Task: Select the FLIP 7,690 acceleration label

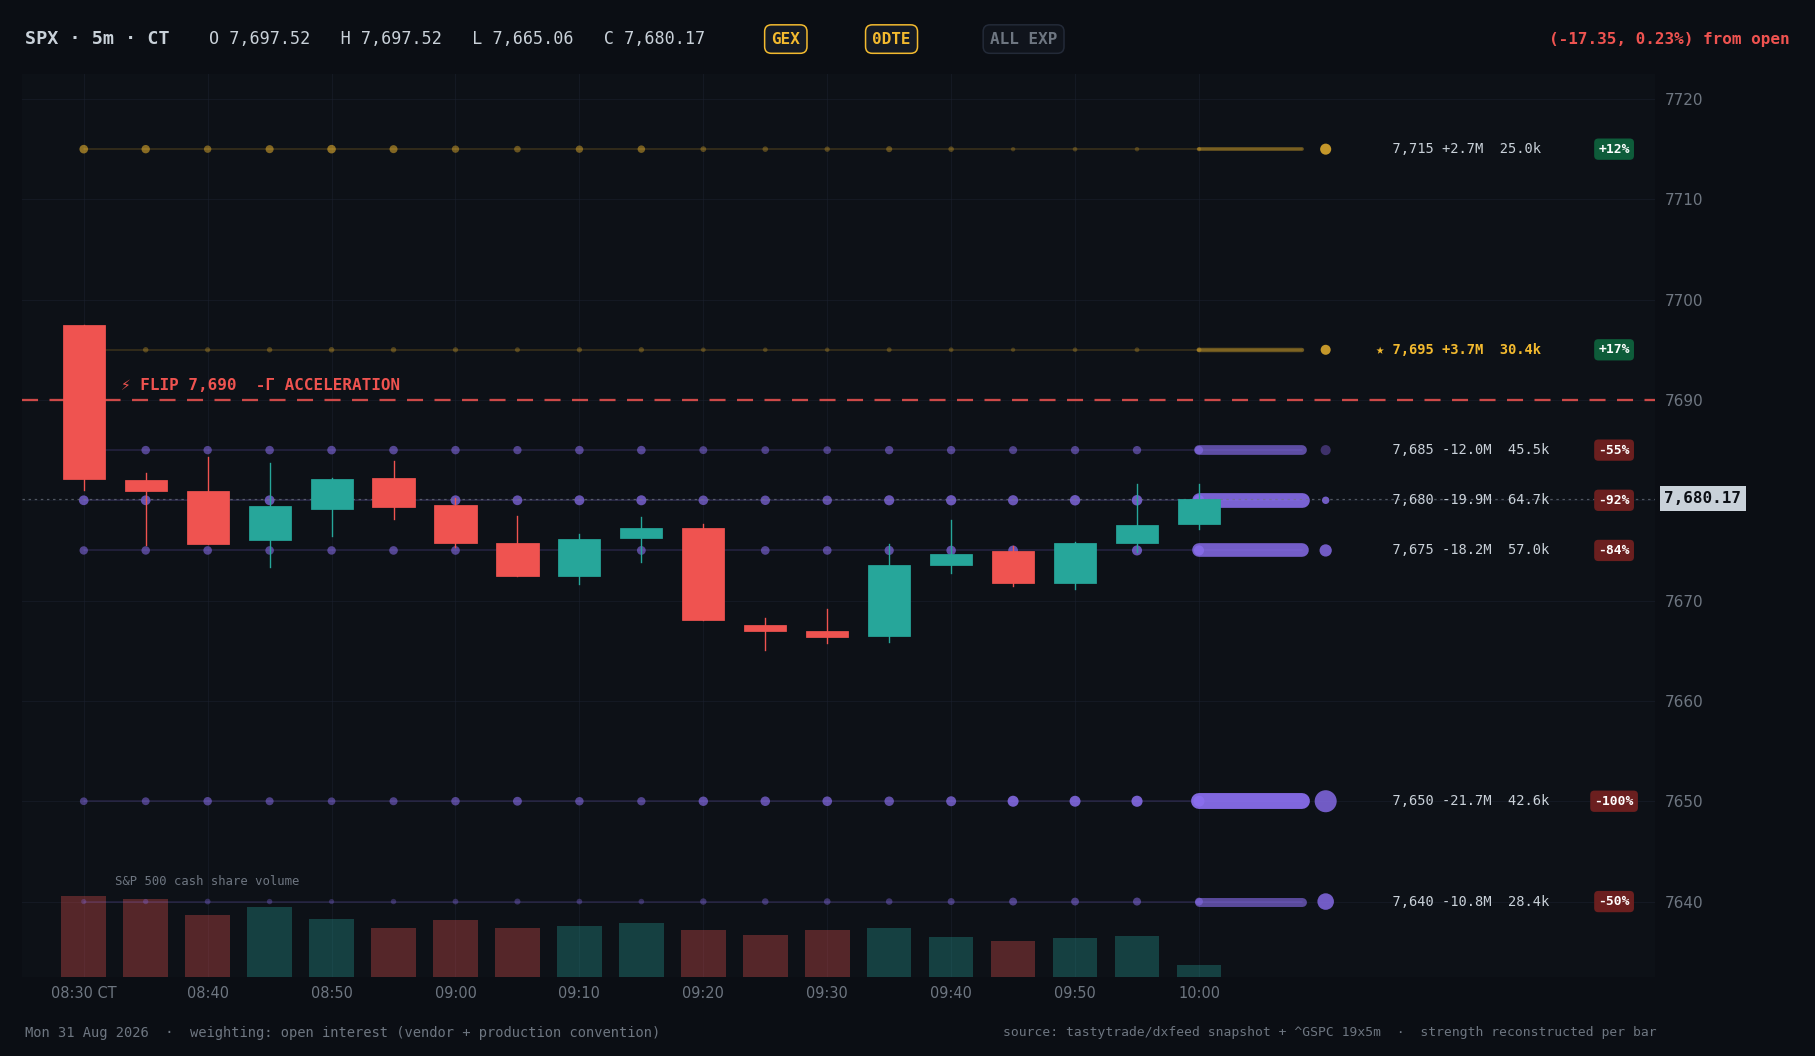Action: click(x=261, y=385)
